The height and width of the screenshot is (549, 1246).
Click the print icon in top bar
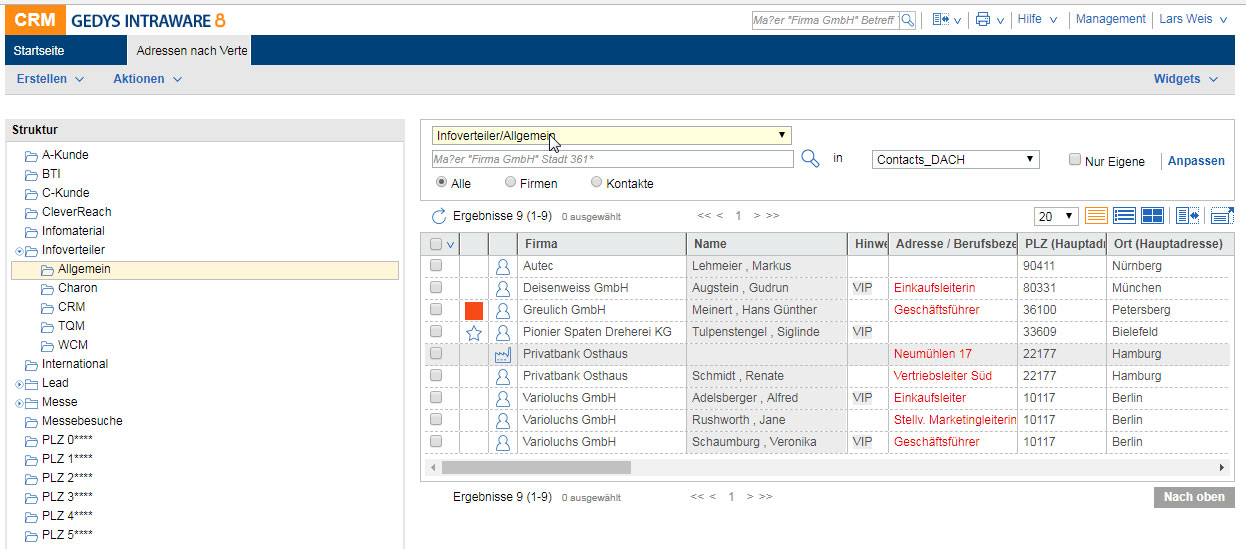[983, 20]
